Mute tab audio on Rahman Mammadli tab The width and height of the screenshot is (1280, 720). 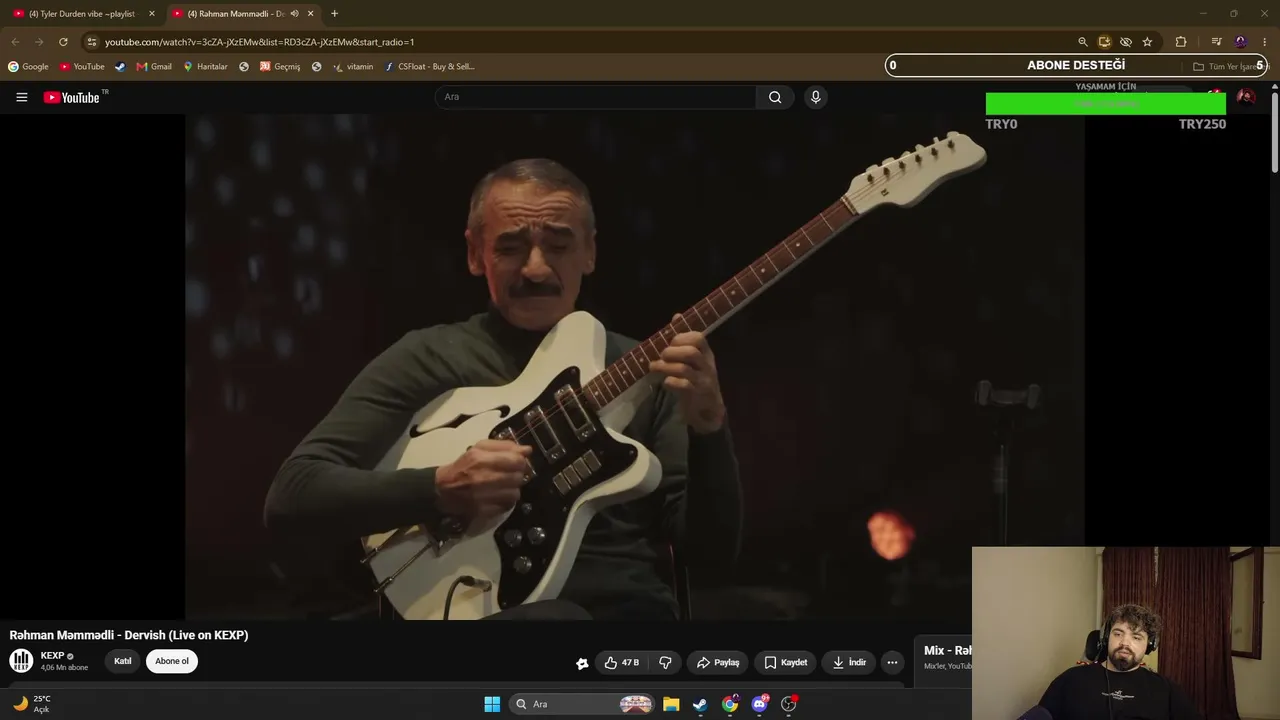294,14
